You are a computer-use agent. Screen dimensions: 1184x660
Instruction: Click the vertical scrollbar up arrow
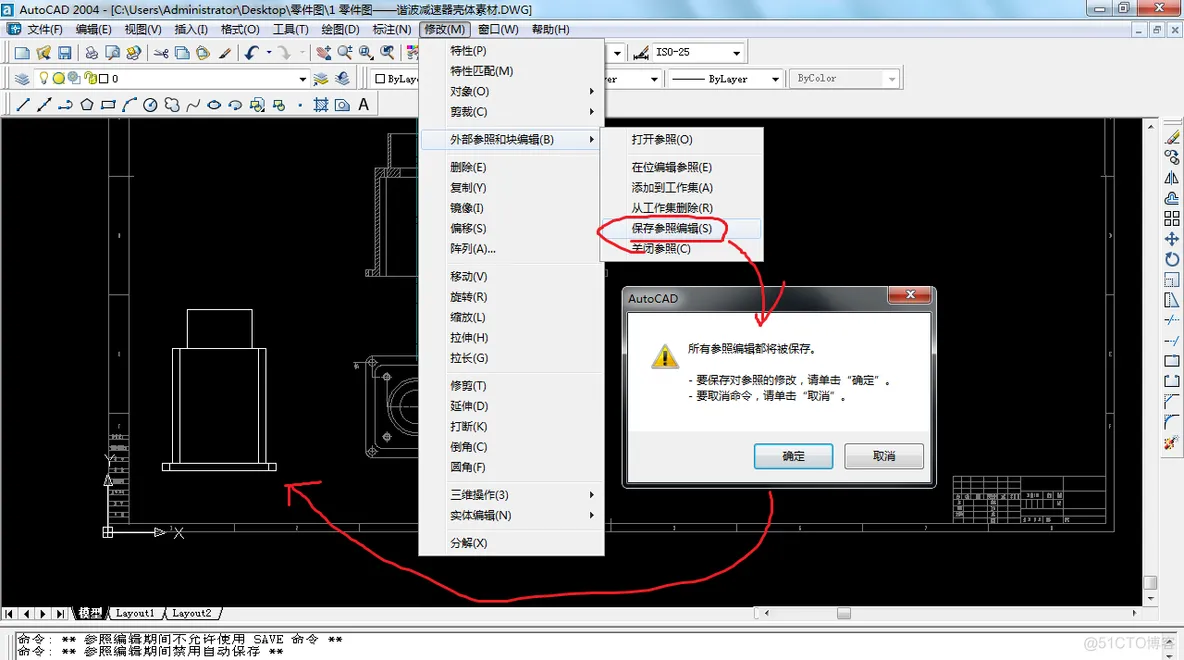pos(1150,126)
